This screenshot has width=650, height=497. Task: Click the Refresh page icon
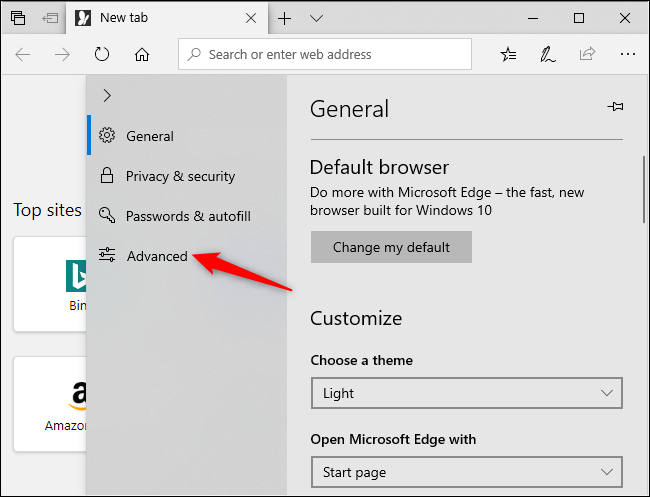[101, 55]
